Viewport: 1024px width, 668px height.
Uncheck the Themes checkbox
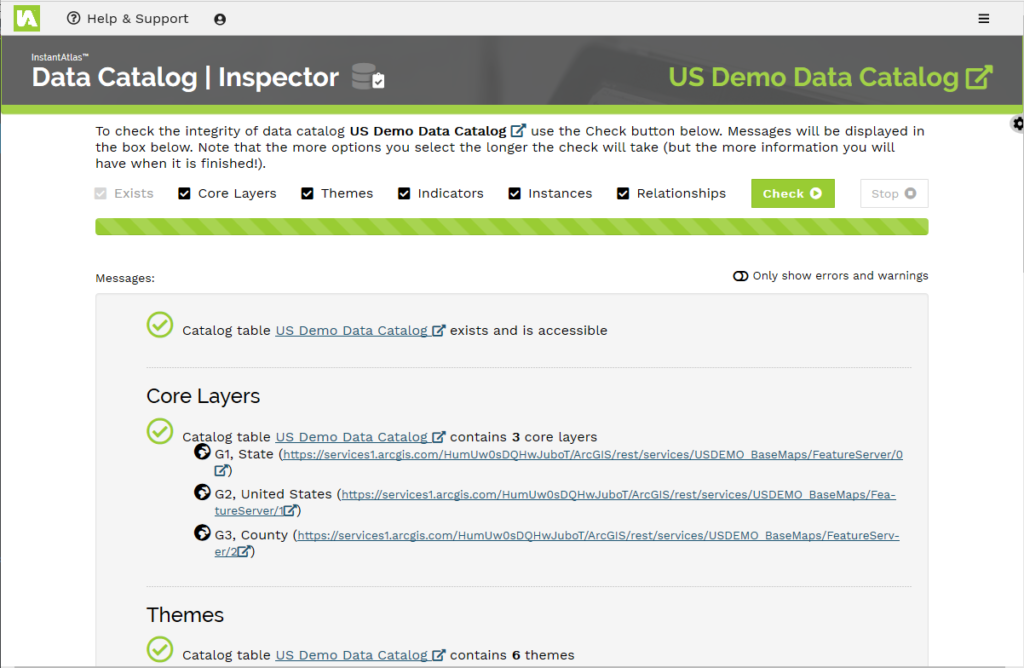pos(307,193)
